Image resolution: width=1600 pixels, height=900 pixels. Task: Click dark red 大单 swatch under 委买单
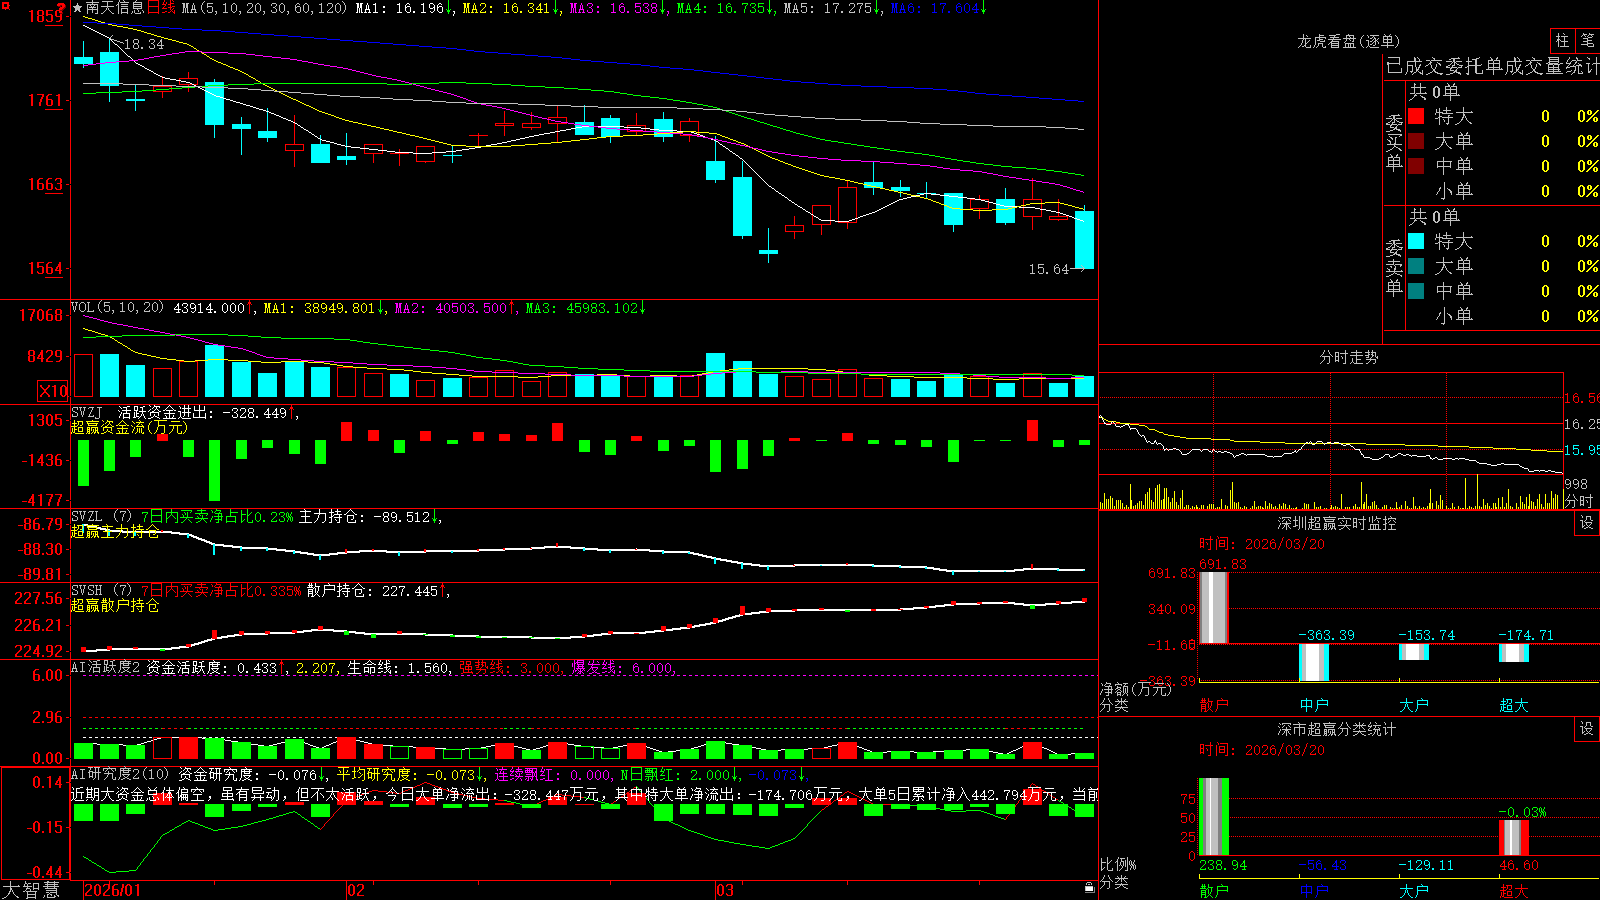1416,141
